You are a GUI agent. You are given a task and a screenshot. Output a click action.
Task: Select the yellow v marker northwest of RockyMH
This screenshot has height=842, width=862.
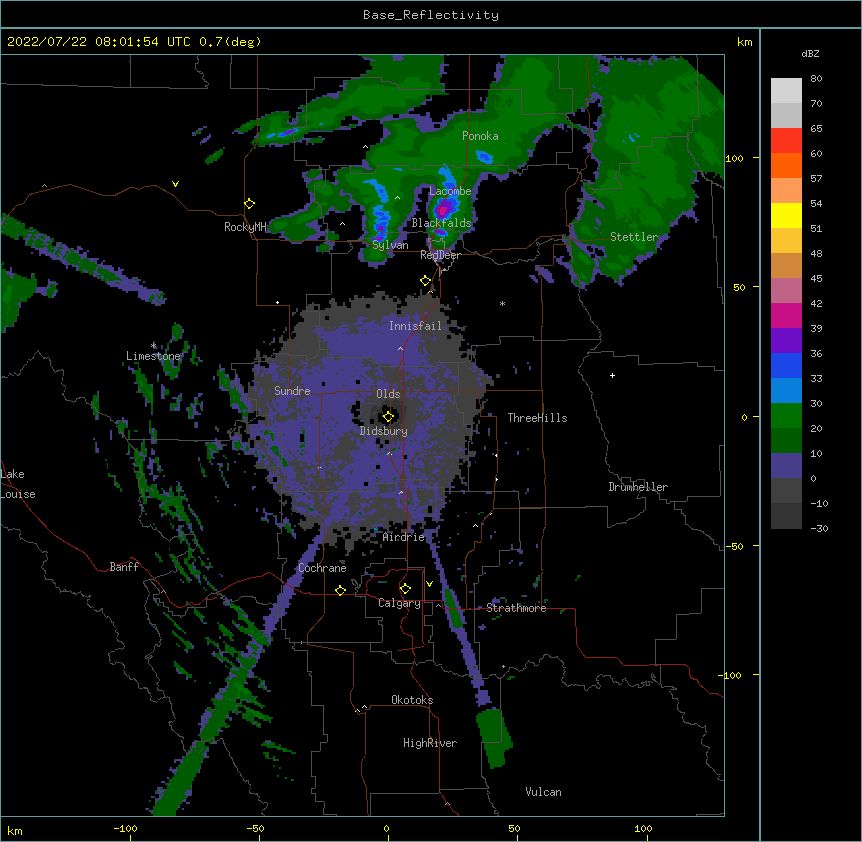175,184
